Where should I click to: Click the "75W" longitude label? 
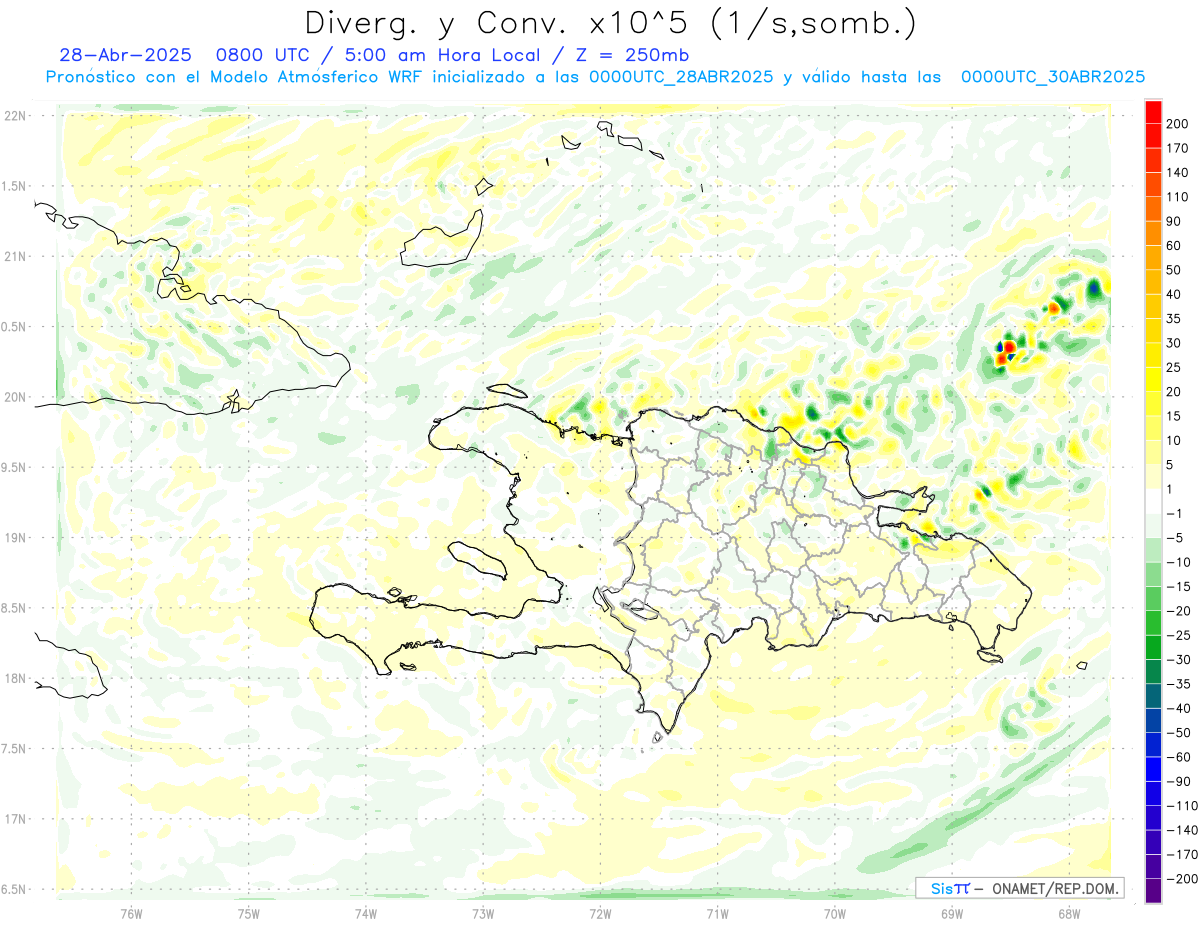coord(249,913)
